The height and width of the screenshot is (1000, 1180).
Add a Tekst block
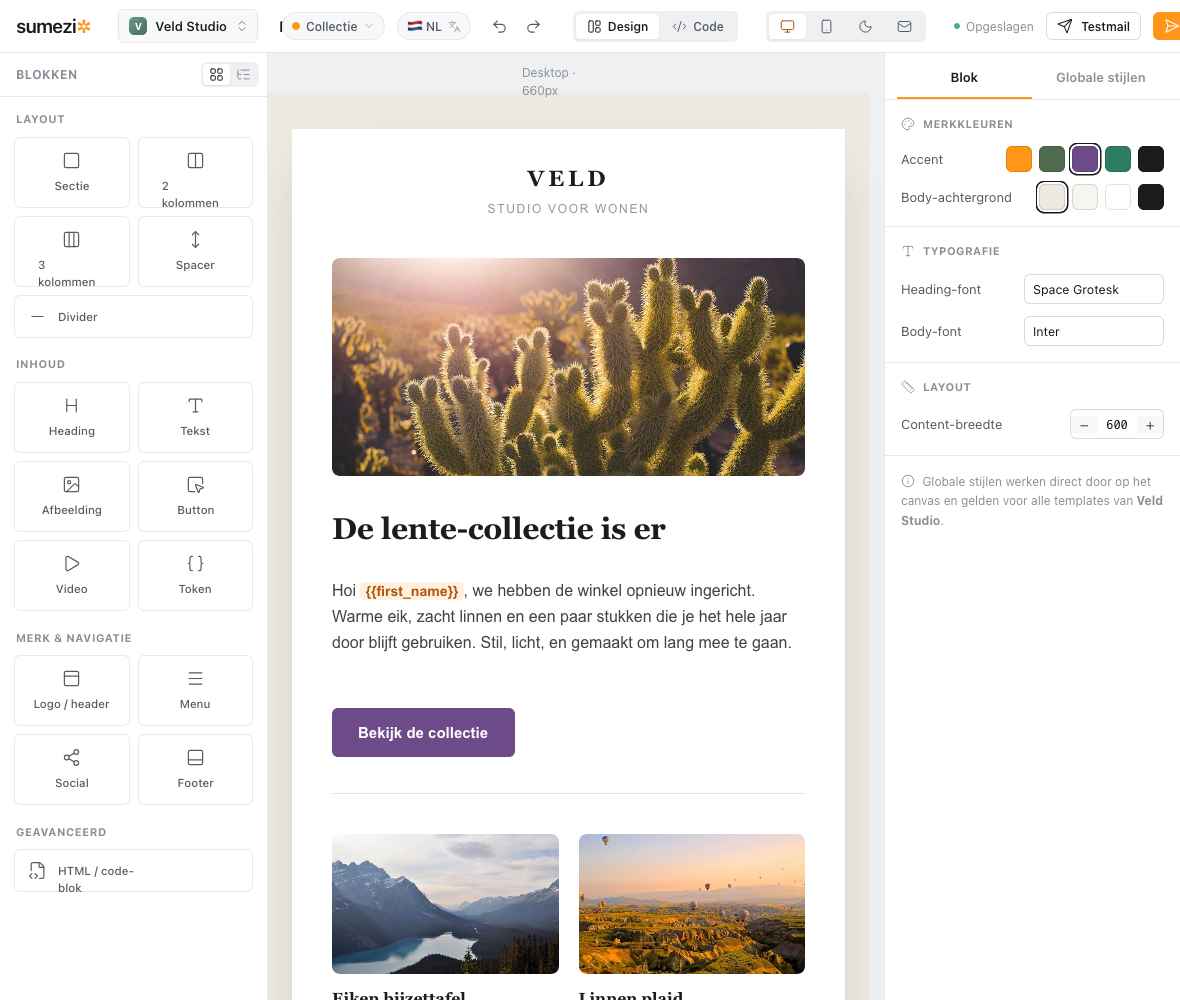click(195, 418)
